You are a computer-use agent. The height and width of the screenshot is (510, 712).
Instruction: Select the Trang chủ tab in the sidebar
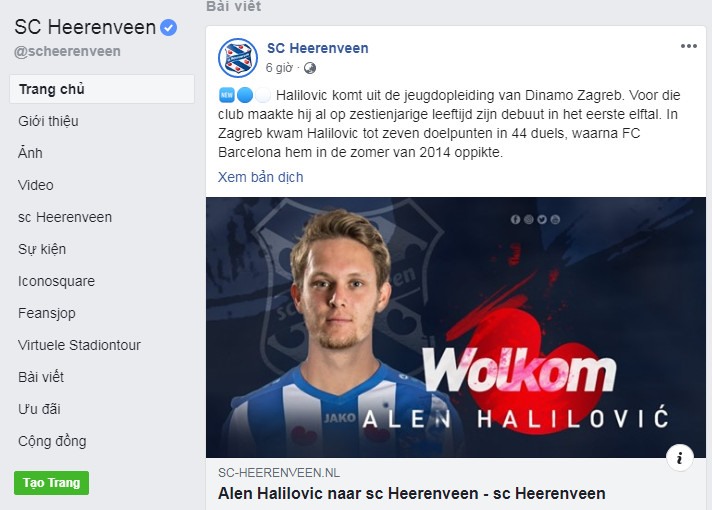point(102,89)
